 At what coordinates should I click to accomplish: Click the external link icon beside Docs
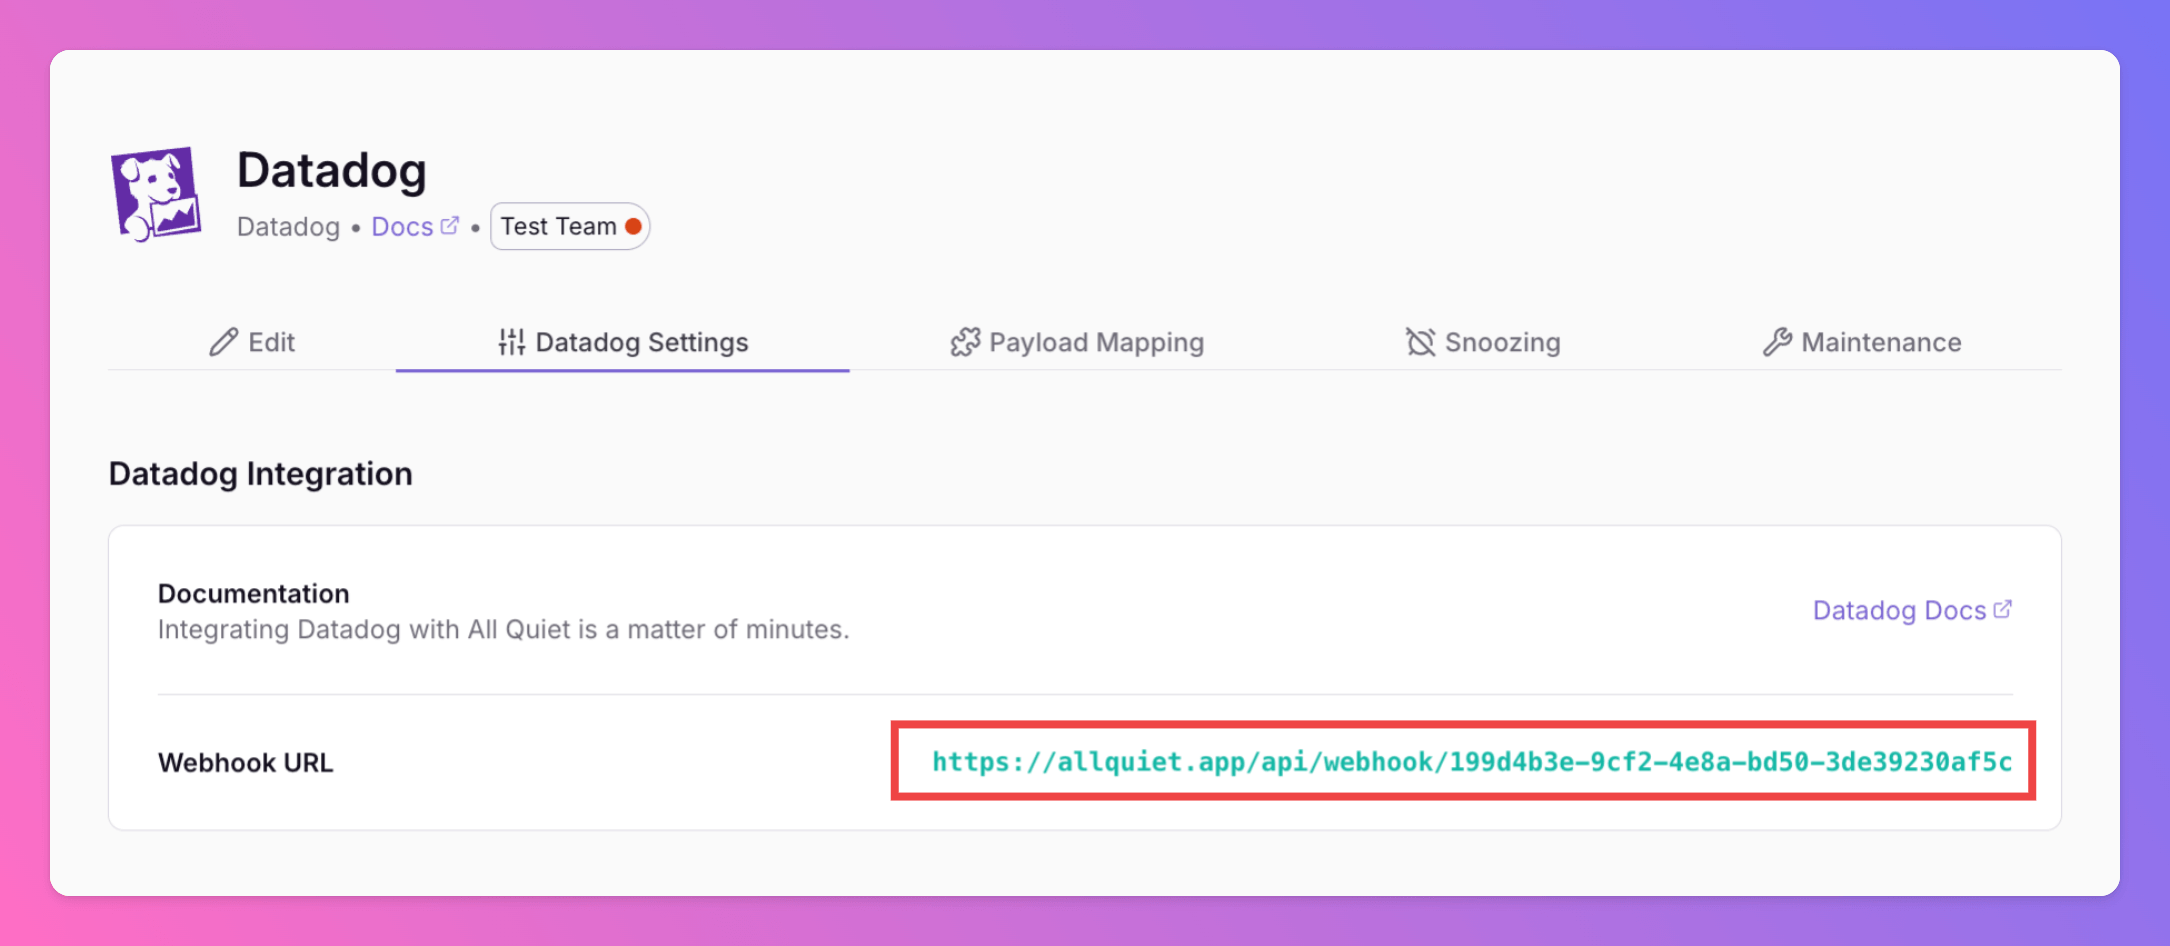point(450,226)
